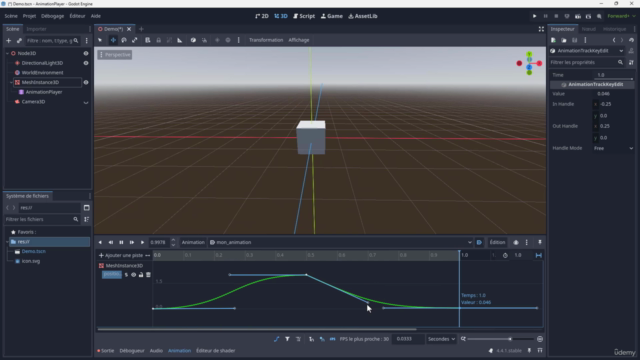Open the AnimationPlayer node in scene tree
640x360 pixels.
tap(44, 92)
